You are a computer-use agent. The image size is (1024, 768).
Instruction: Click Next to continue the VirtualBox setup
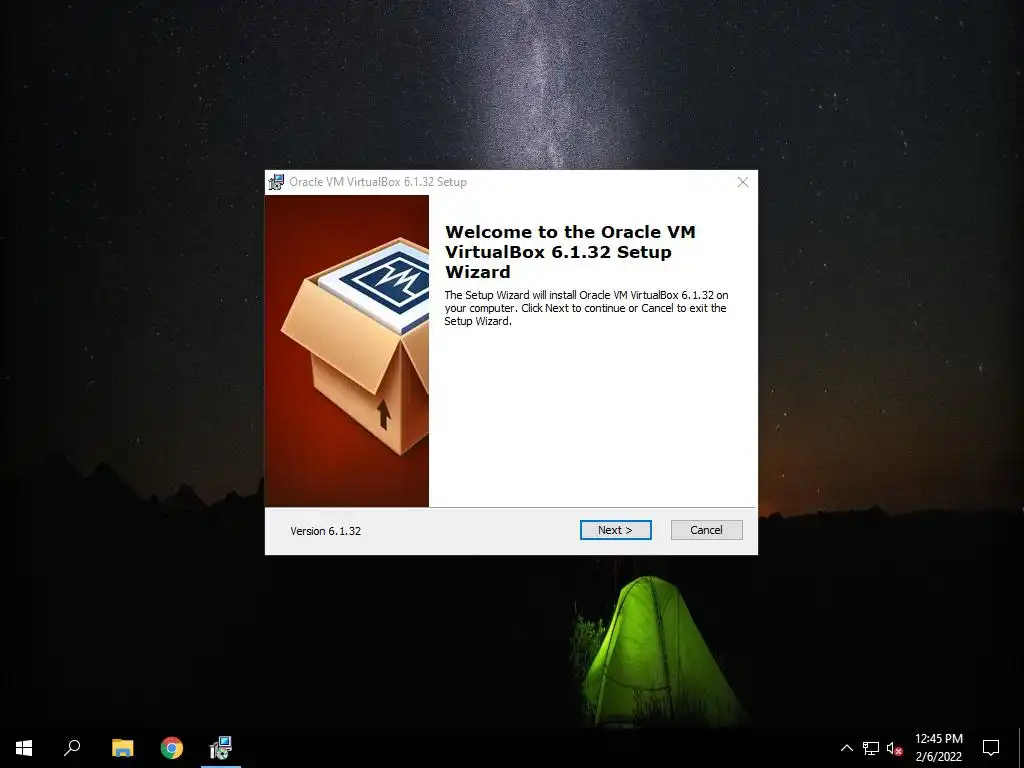[x=615, y=530]
